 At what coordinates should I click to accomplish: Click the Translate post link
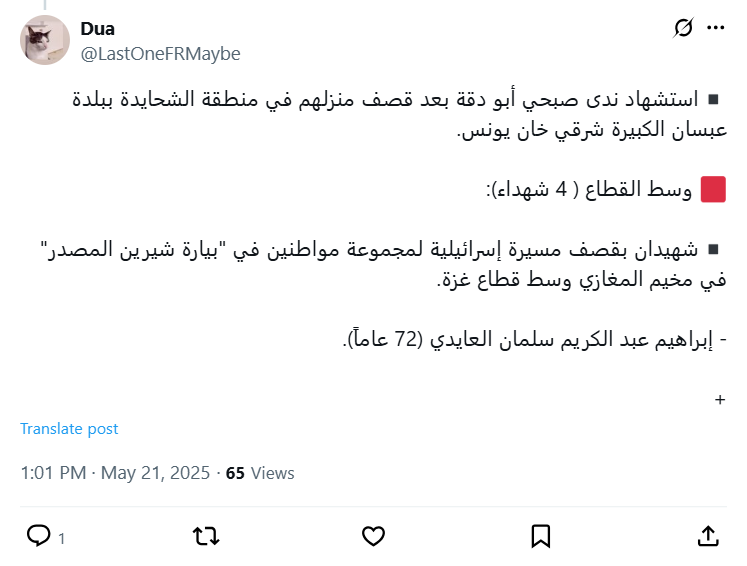(69, 428)
